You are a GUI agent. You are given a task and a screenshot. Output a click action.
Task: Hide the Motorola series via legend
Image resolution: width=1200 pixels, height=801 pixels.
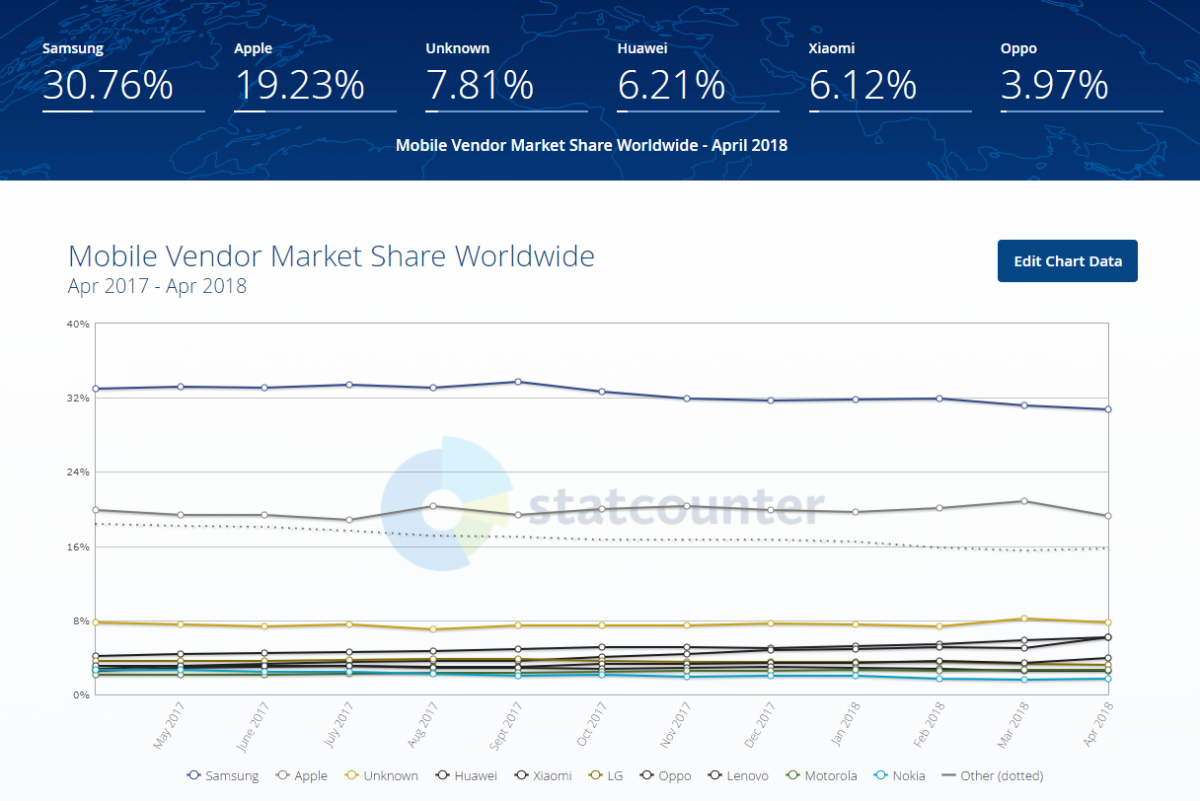coord(820,775)
